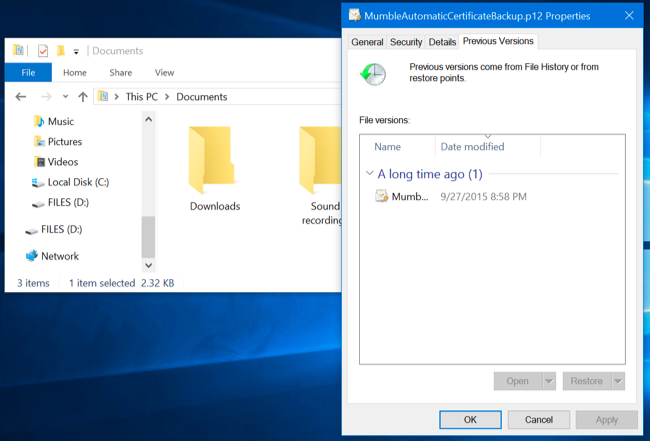Open the Details tab in Properties
This screenshot has width=650, height=441.
(442, 42)
